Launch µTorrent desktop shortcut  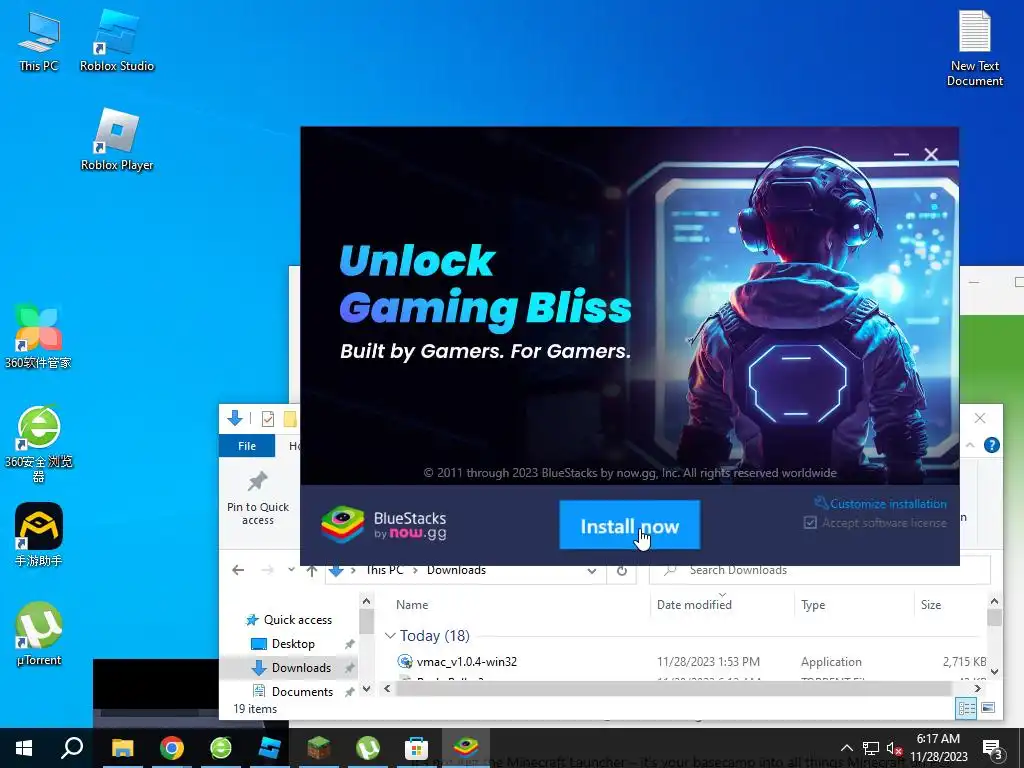(39, 633)
